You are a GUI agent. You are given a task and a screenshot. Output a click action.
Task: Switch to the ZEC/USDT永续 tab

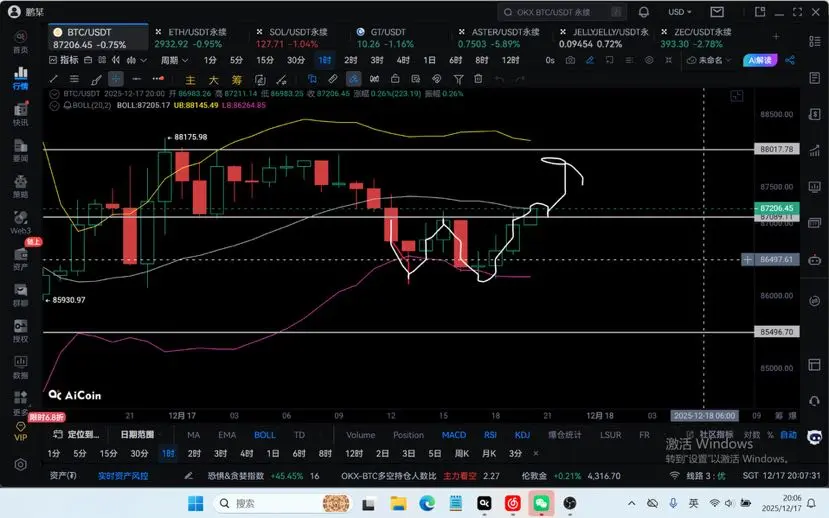coord(702,38)
